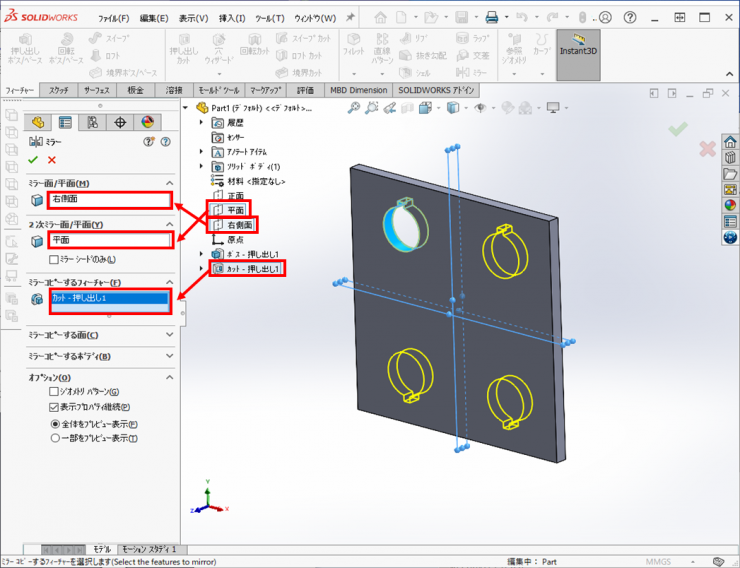Switch to the スケッチ ribbon tab
This screenshot has height=568, width=740.
point(58,90)
